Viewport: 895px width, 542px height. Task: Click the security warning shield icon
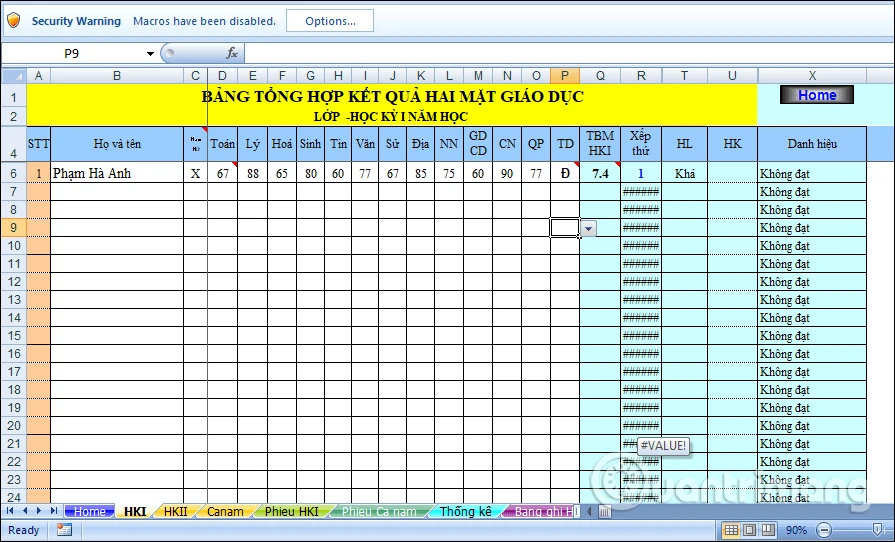click(x=14, y=21)
